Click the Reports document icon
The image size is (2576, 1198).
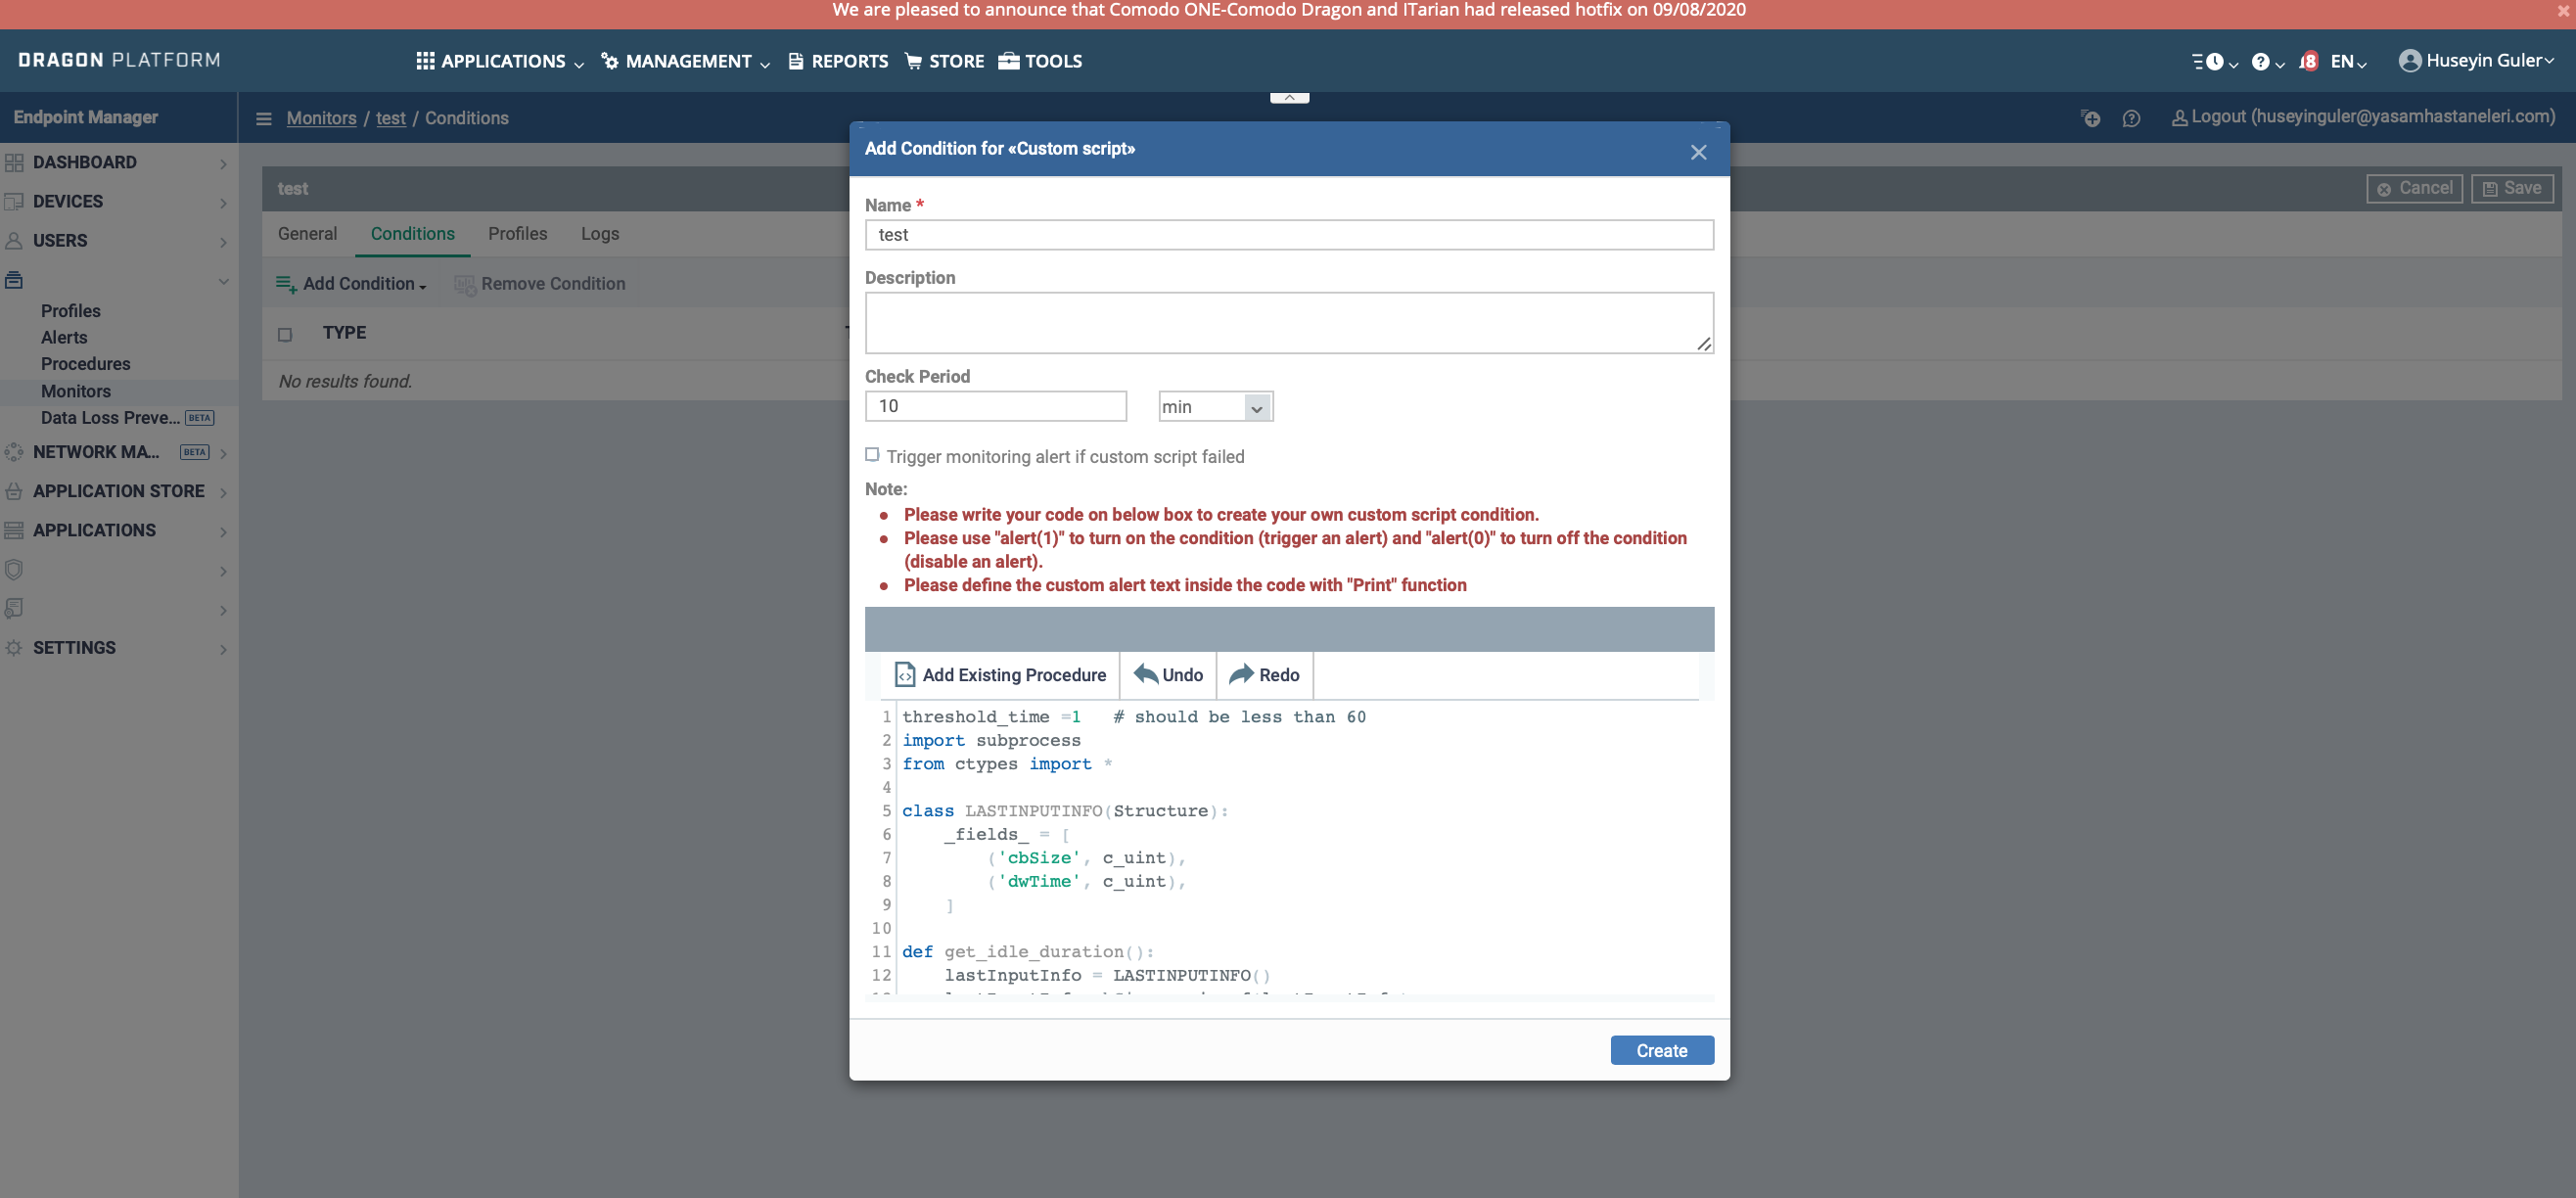pos(796,61)
